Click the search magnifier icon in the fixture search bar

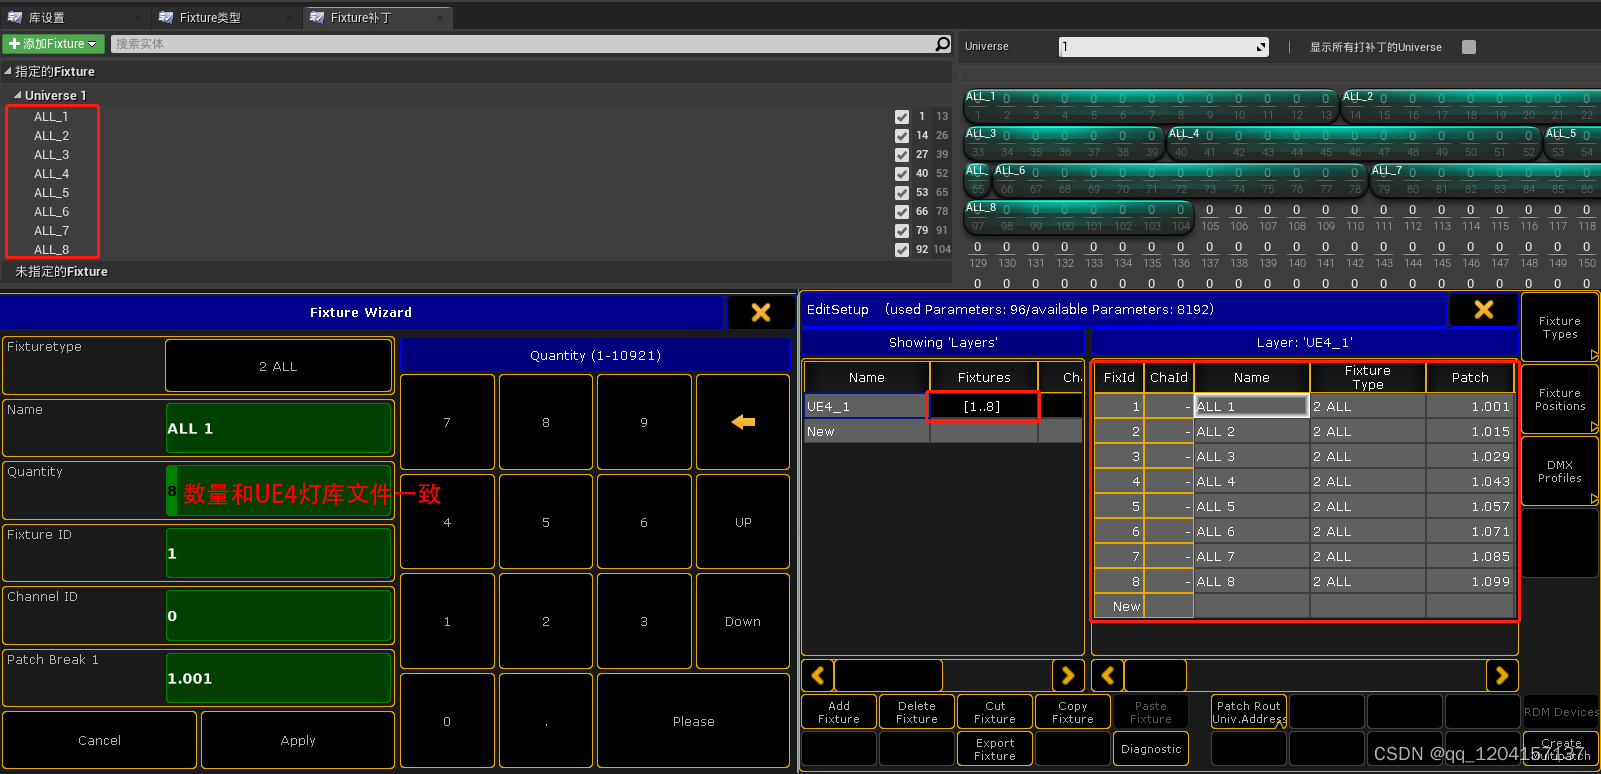tap(942, 44)
